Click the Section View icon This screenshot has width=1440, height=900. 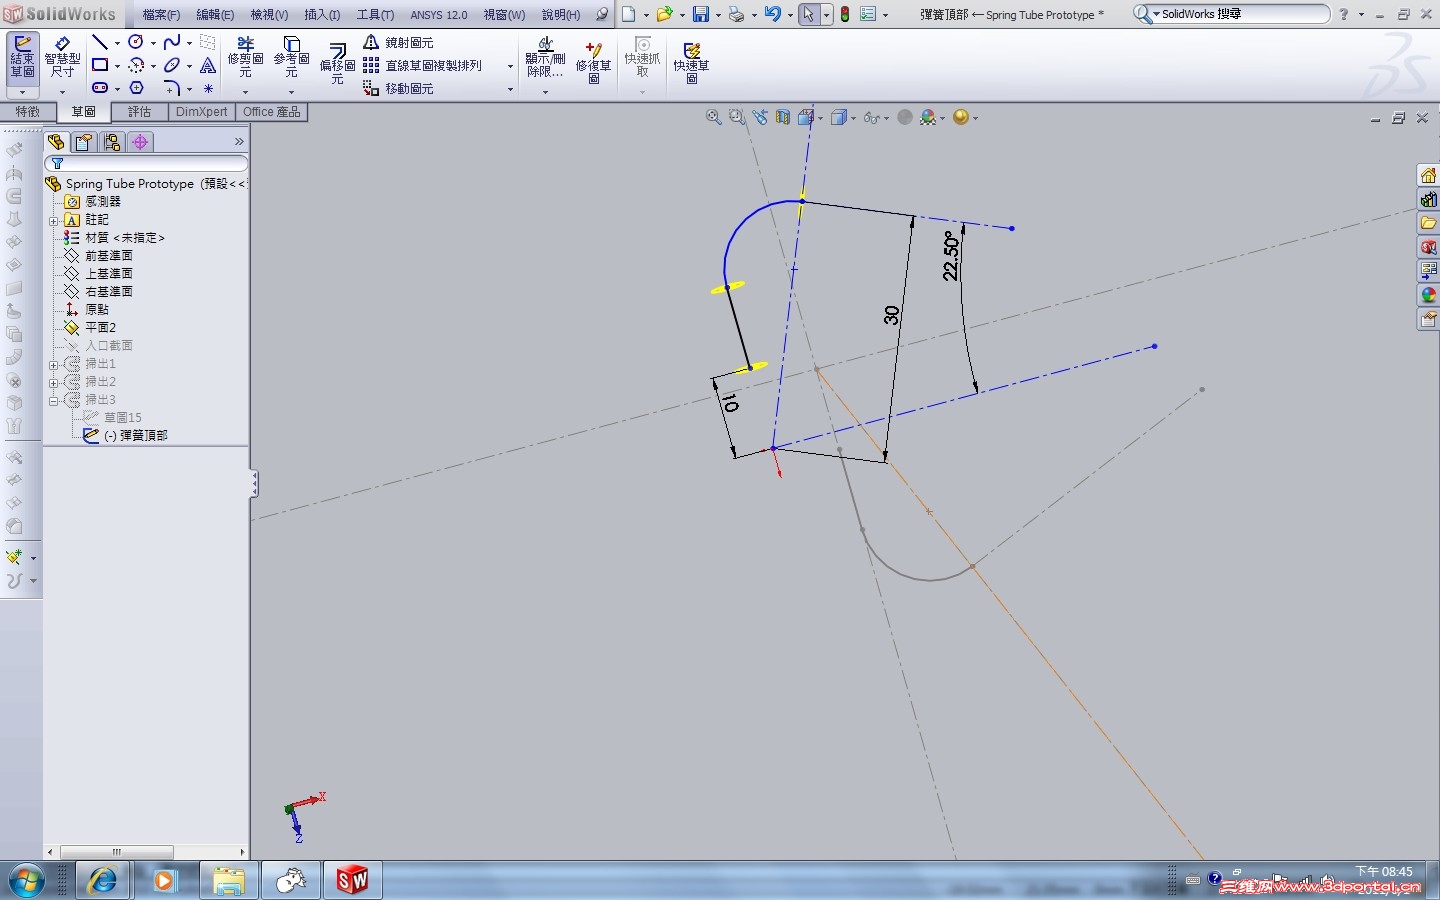pyautogui.click(x=783, y=117)
